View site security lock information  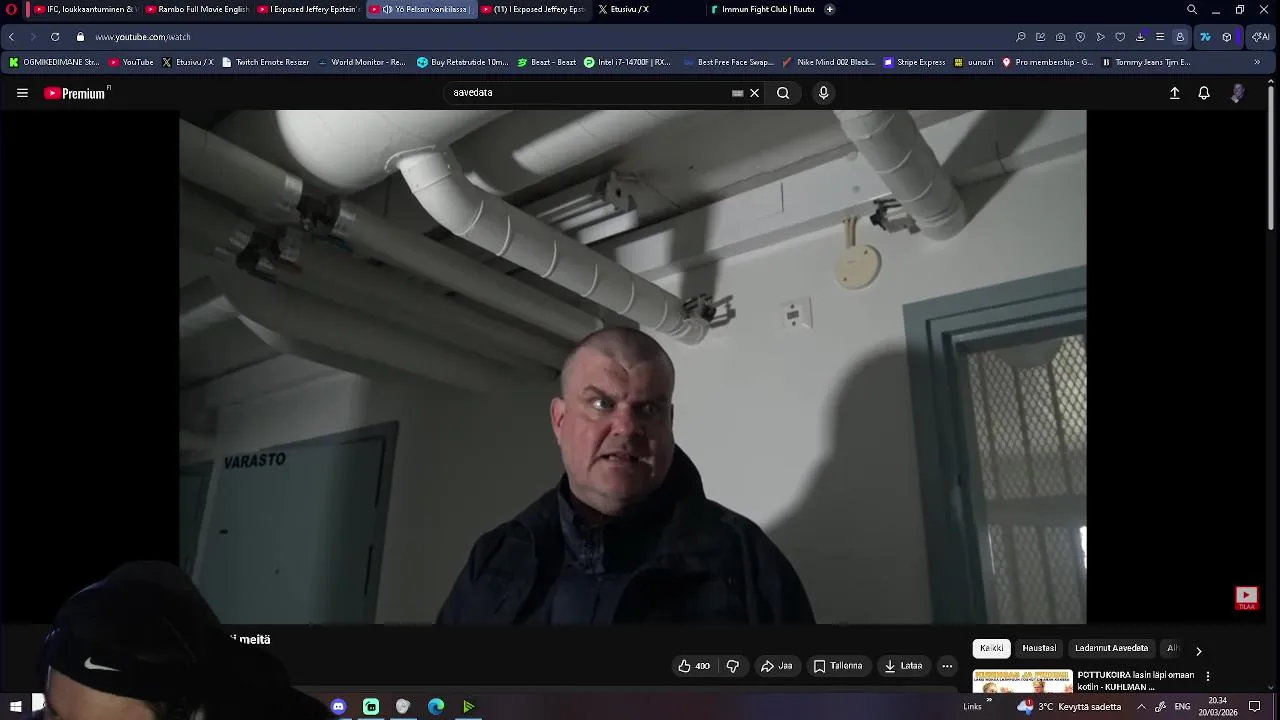point(81,37)
